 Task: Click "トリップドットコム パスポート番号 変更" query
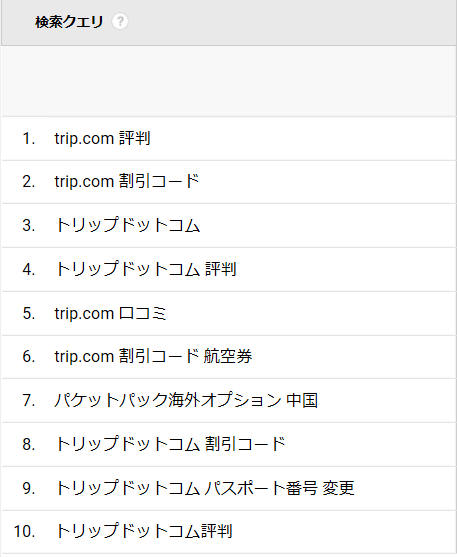click(x=205, y=488)
